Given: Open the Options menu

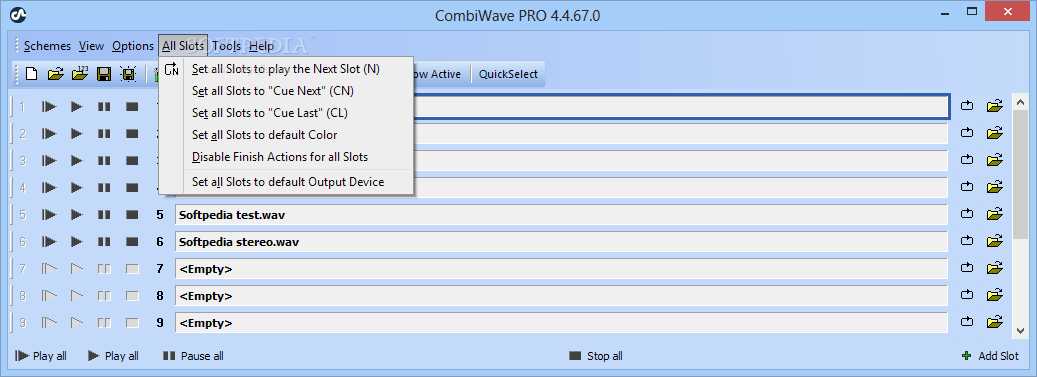Looking at the screenshot, I should (x=133, y=46).
